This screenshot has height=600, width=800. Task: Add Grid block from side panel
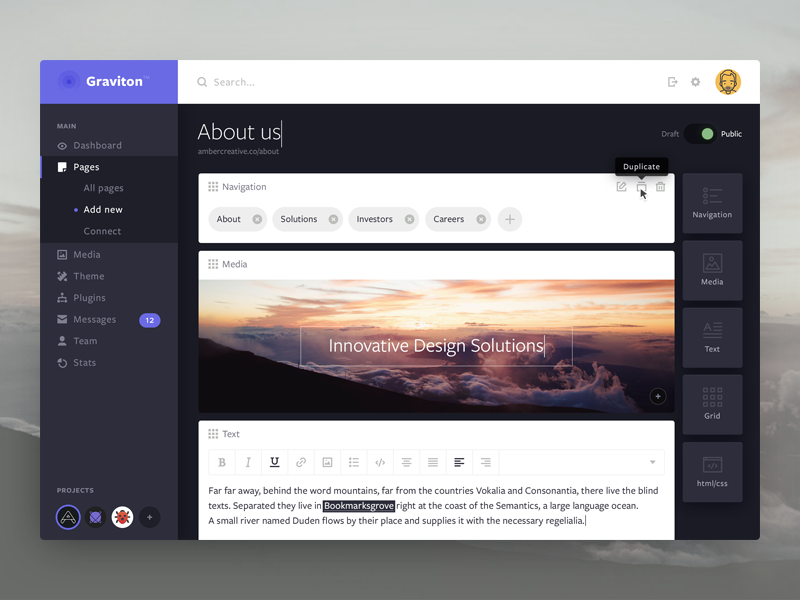(x=712, y=405)
